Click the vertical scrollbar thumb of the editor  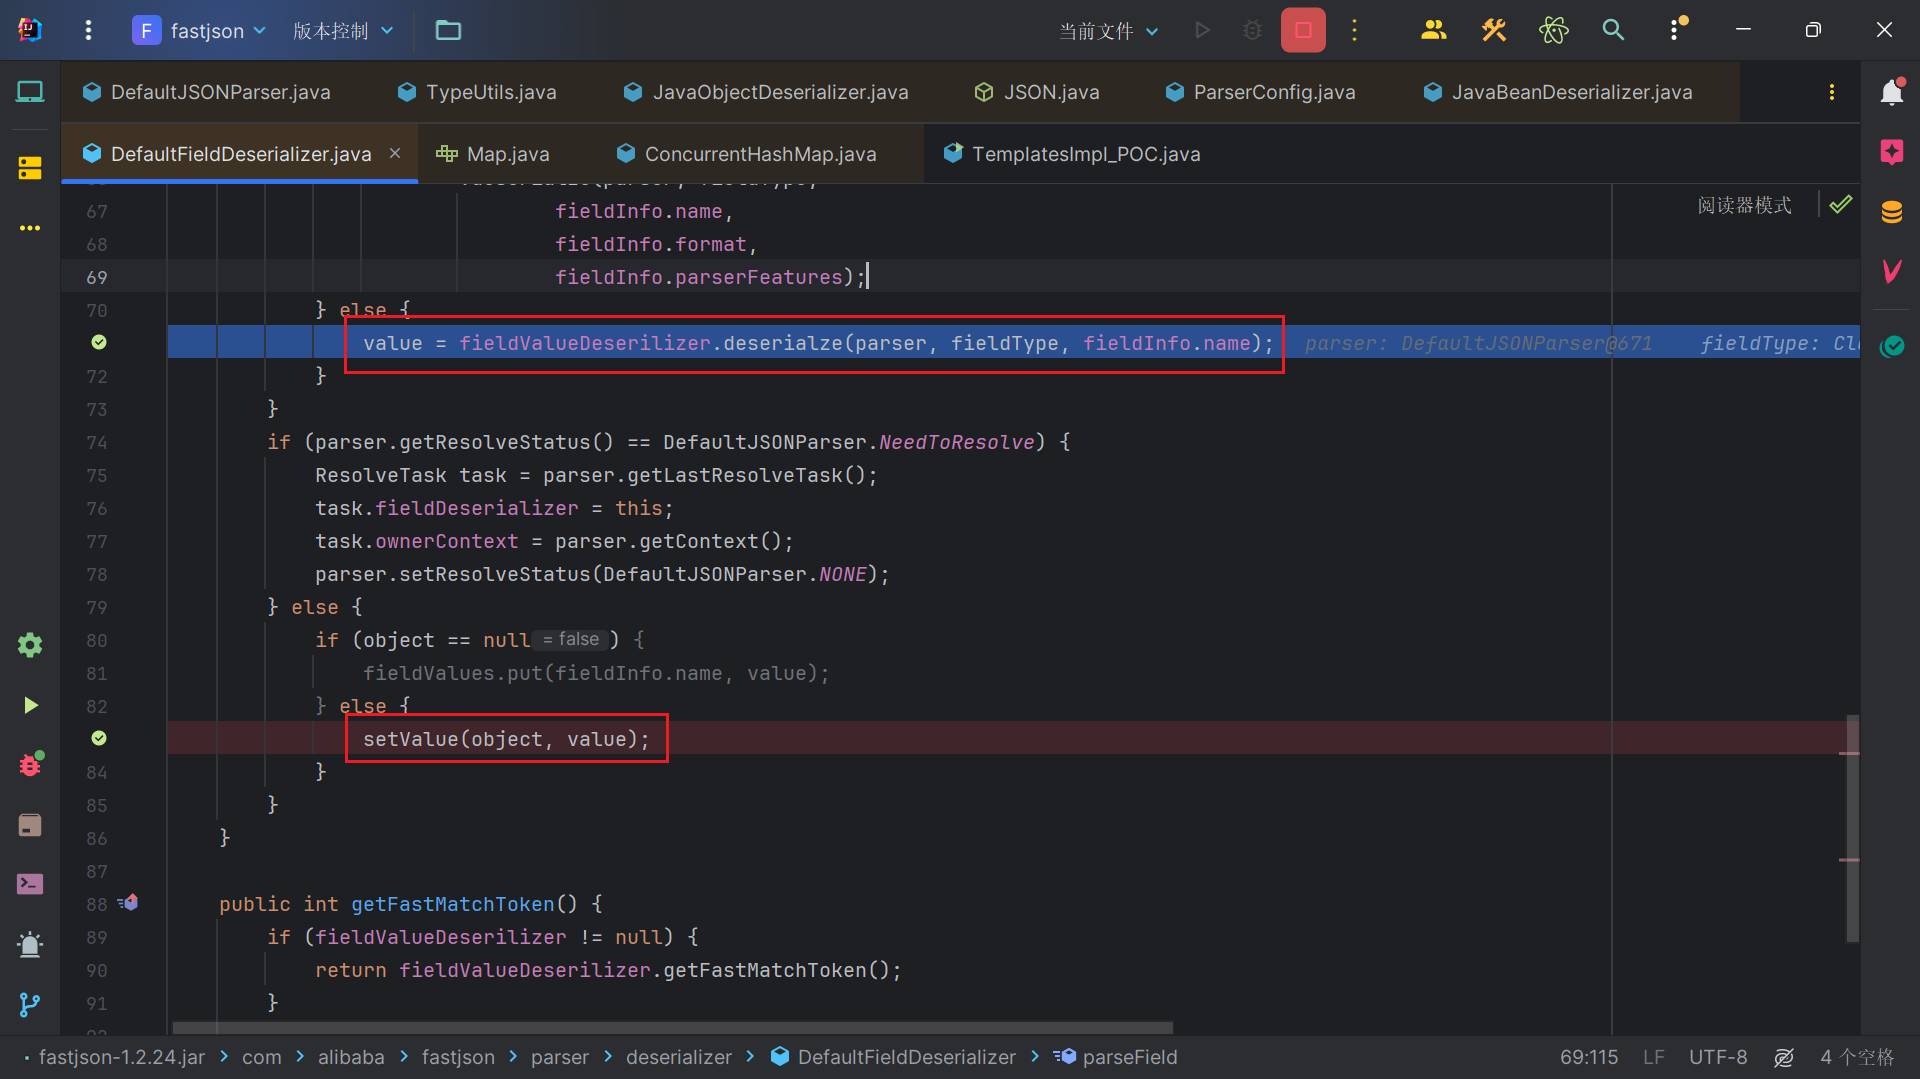1852,828
